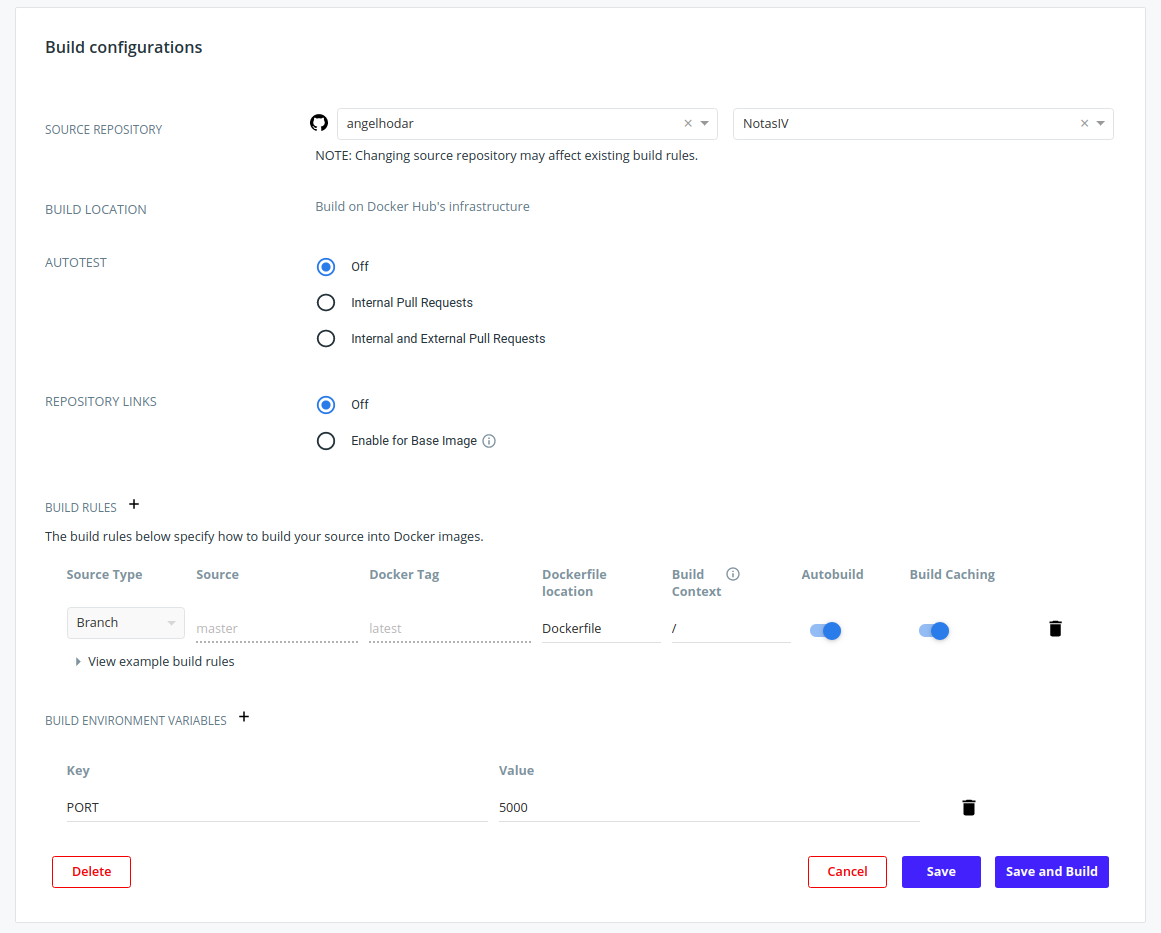Clear the angelhodar account selection
This screenshot has width=1161, height=933.
688,124
